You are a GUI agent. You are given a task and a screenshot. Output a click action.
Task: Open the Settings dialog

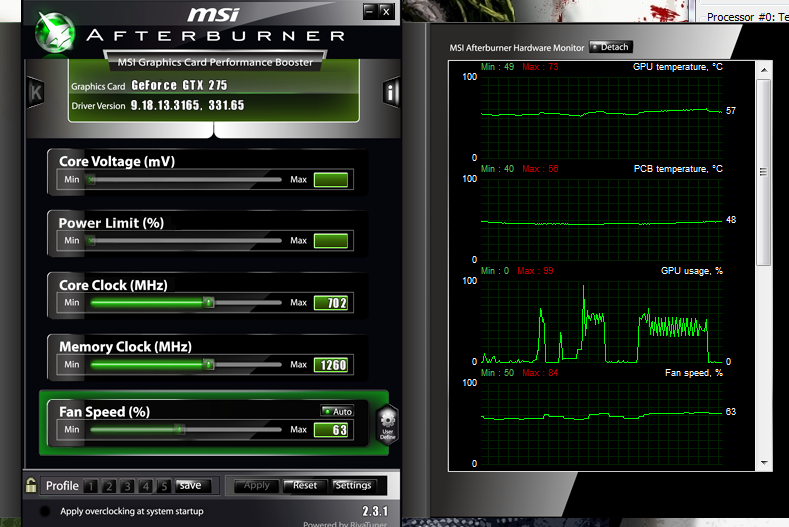pyautogui.click(x=353, y=485)
